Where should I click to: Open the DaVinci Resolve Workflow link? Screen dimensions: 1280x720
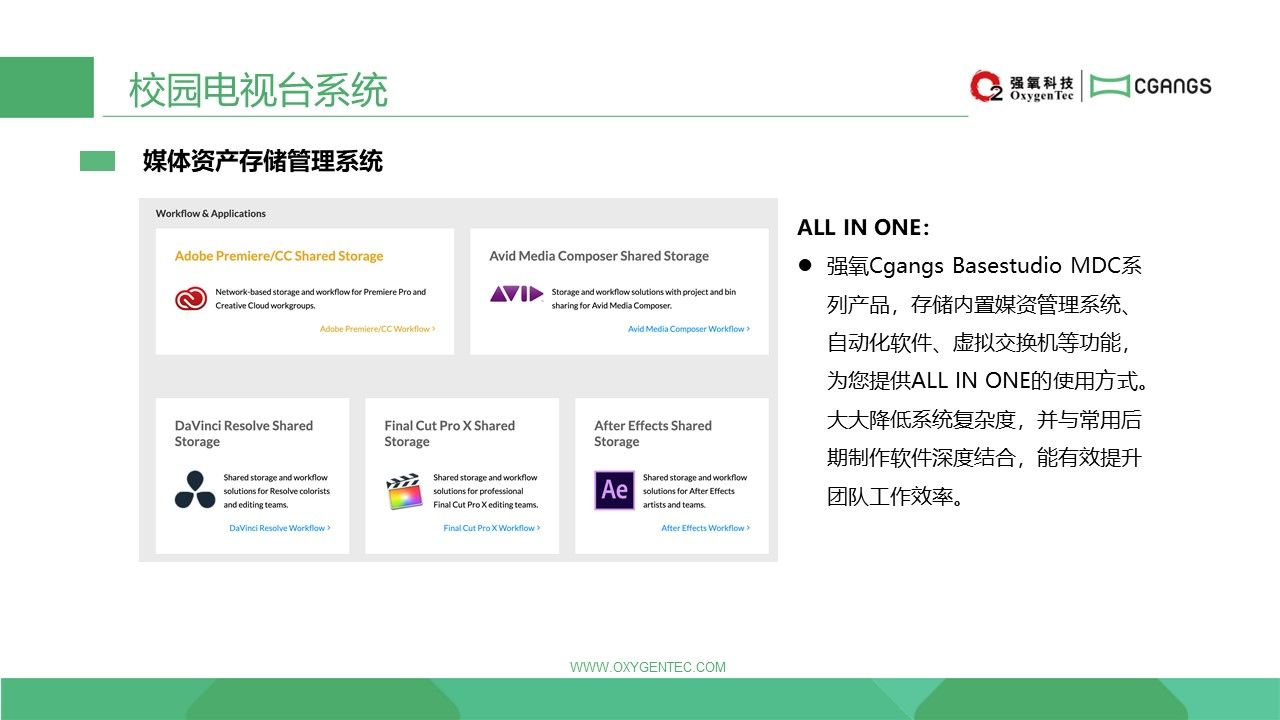(280, 528)
